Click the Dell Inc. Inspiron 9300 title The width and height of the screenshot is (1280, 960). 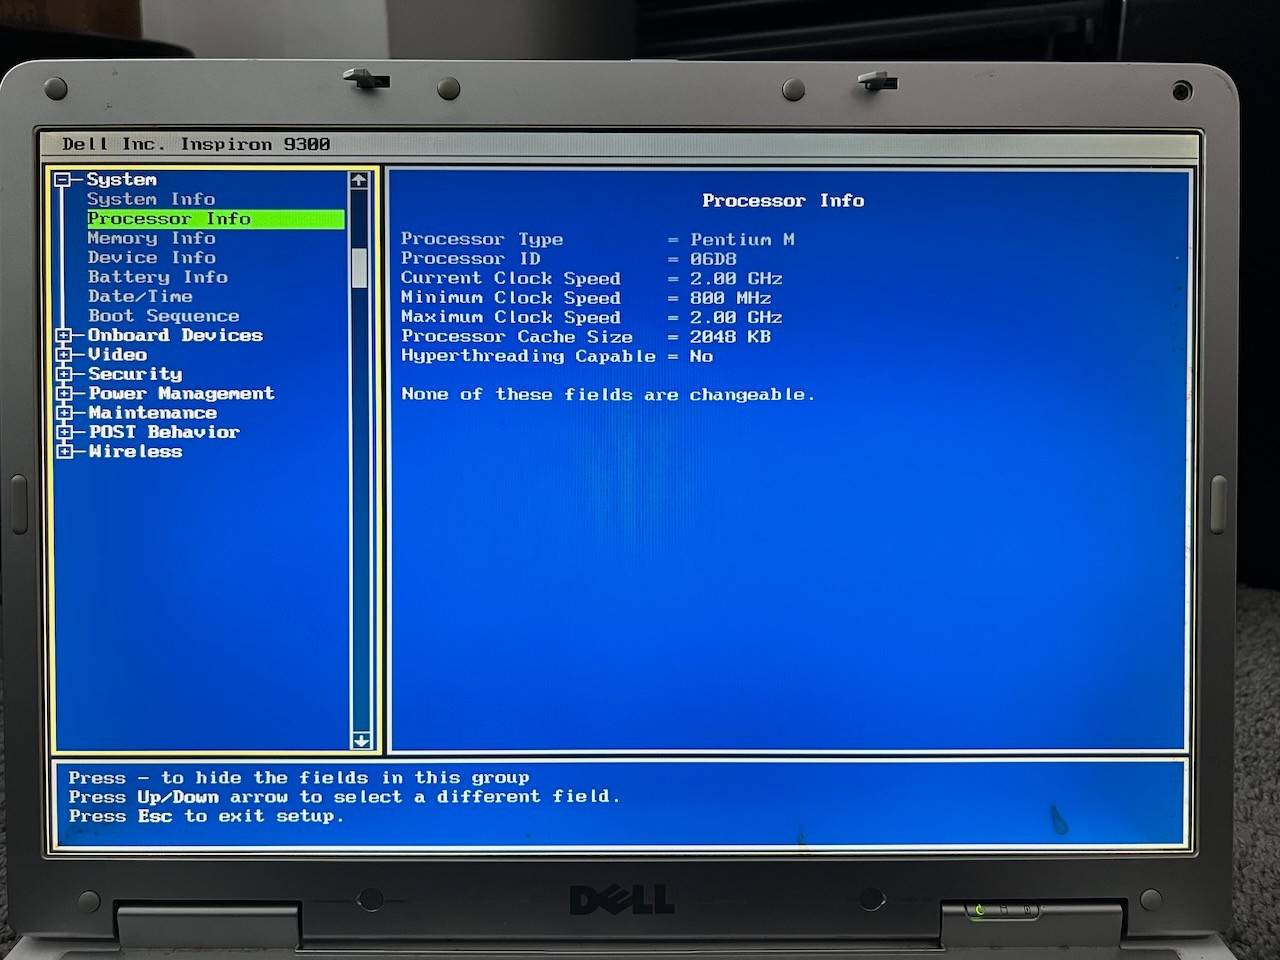(x=196, y=144)
